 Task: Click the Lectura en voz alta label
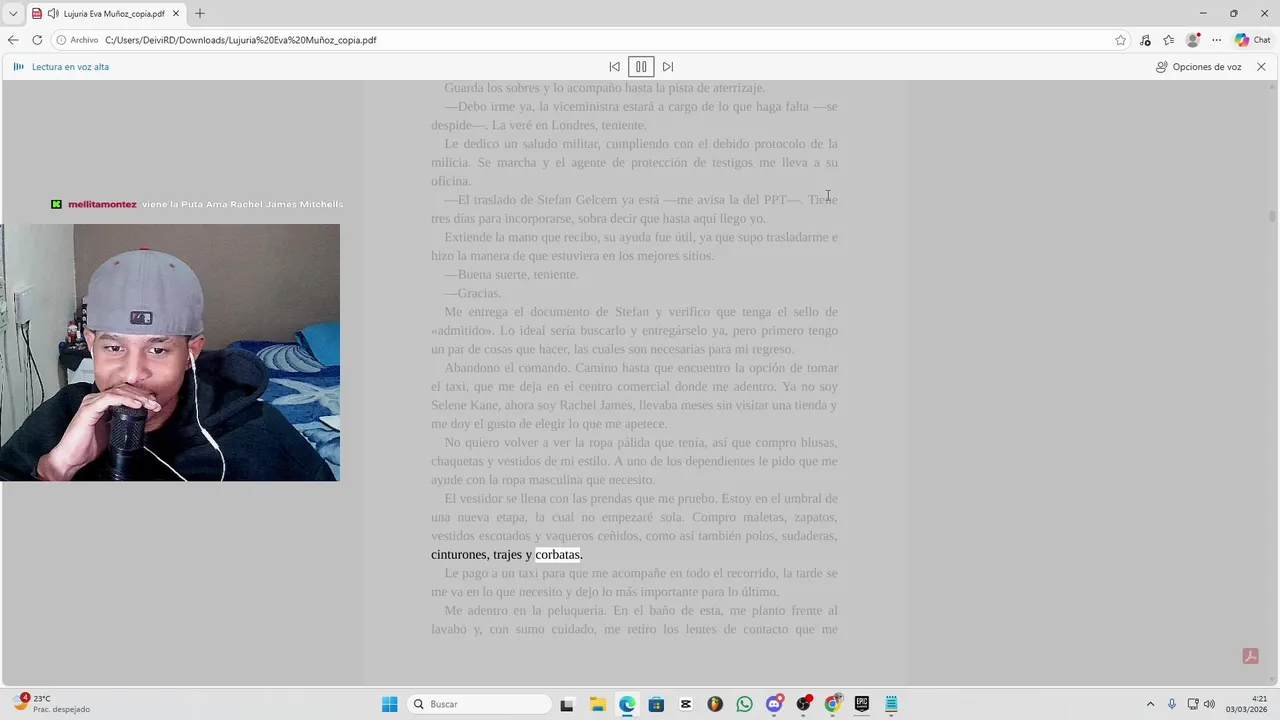[70, 67]
